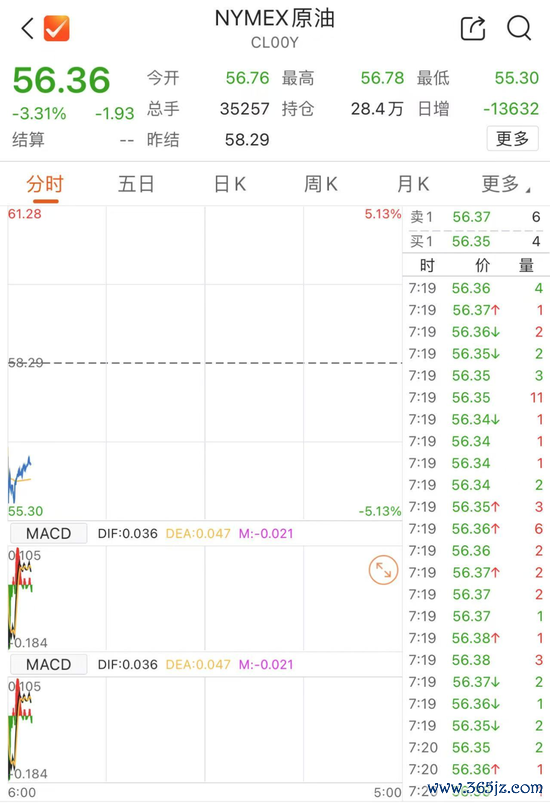The width and height of the screenshot is (550, 803).
Task: Tap the NYMEX原油 CL00Y title
Action: pyautogui.click(x=274, y=28)
